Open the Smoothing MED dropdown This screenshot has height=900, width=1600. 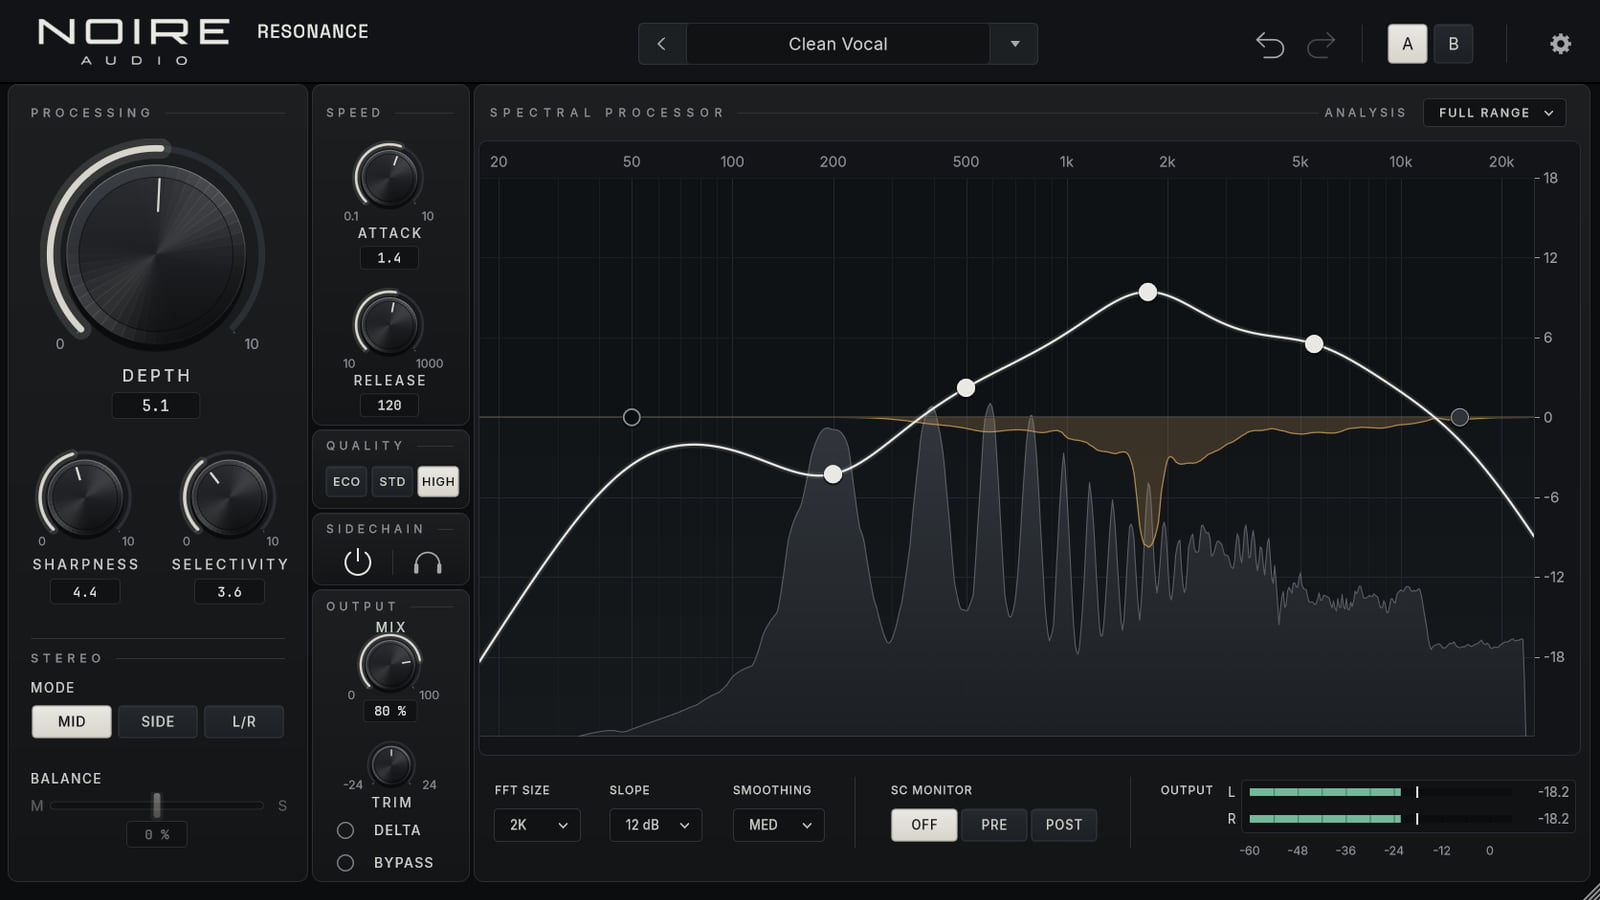[x=779, y=825]
